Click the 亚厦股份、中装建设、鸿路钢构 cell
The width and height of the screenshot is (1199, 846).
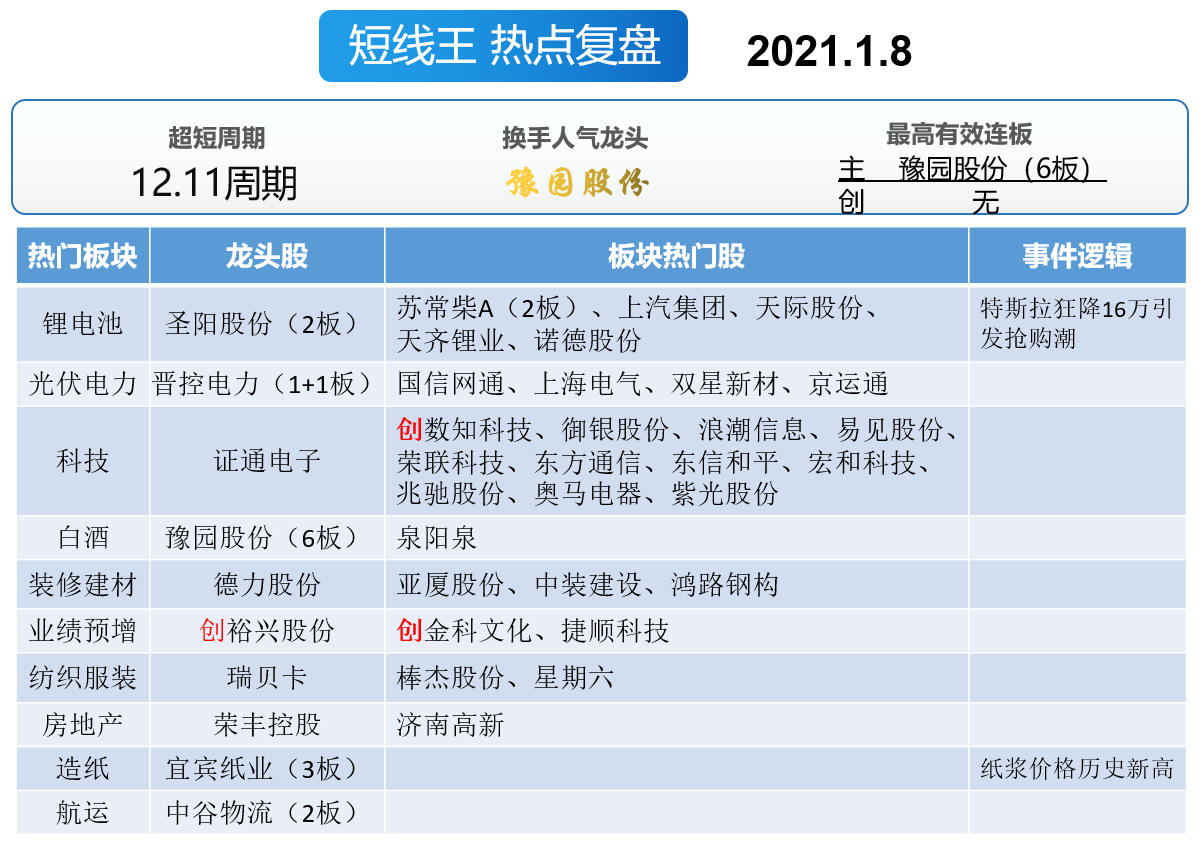click(677, 585)
